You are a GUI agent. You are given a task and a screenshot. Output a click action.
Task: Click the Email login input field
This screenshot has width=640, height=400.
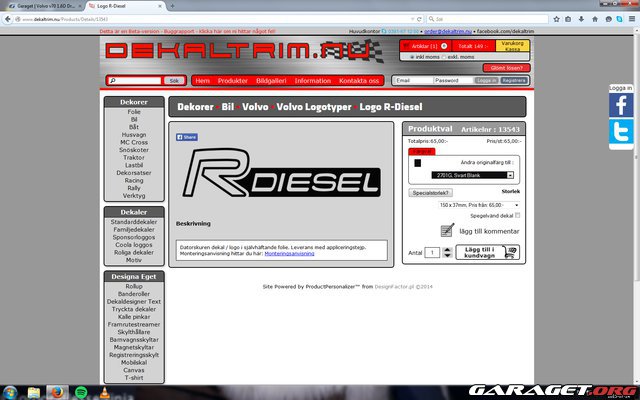(412, 80)
